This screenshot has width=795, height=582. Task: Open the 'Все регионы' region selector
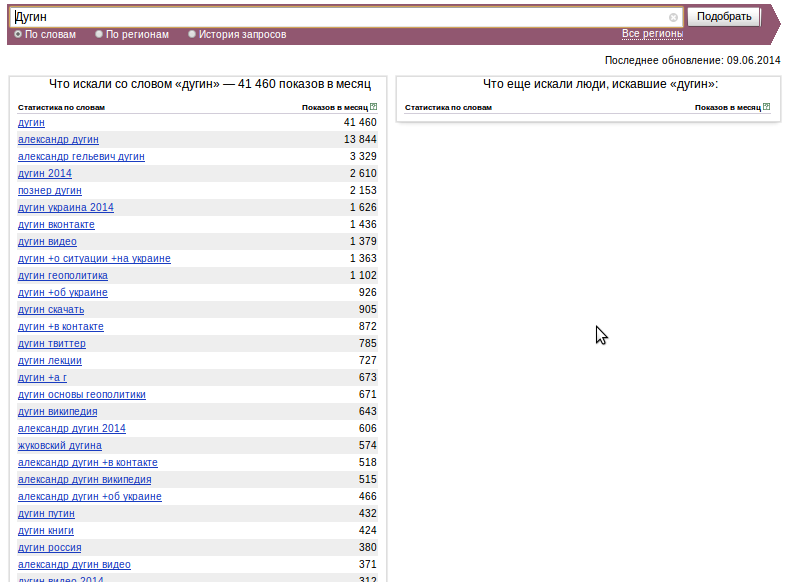(x=652, y=34)
